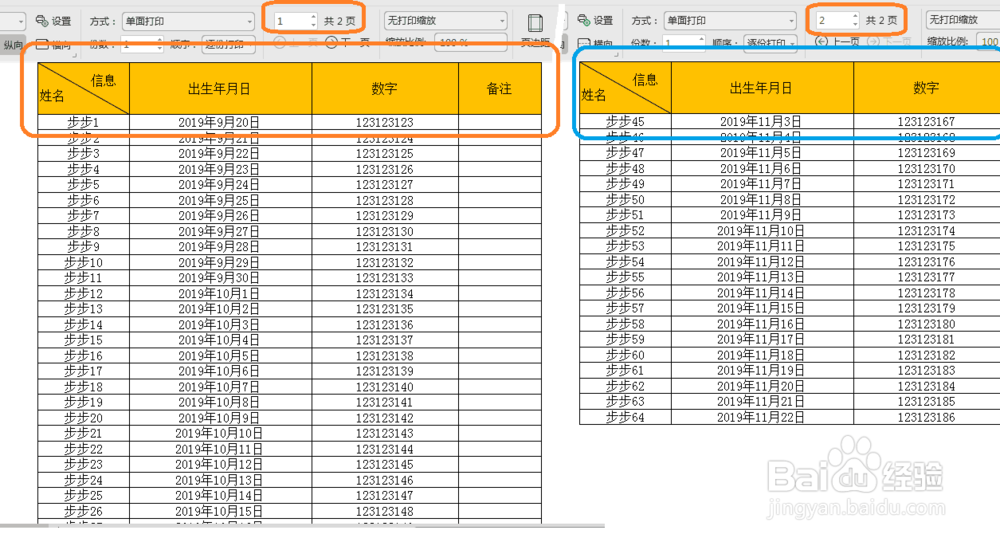Click the 2019年9月20日 date cell
This screenshot has width=1000, height=542.
[x=219, y=122]
